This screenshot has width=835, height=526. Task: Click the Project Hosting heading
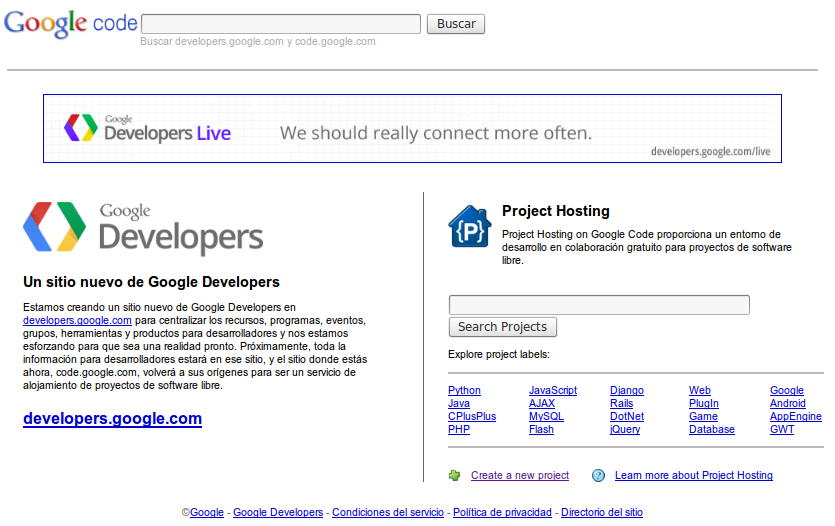[x=555, y=211]
